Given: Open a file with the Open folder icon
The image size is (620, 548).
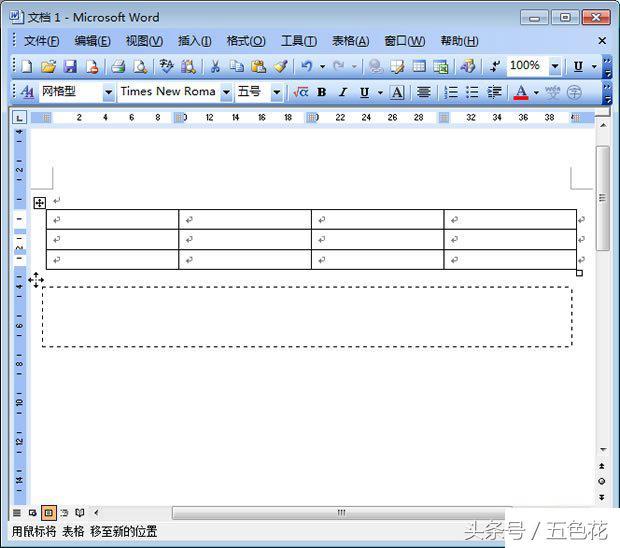Looking at the screenshot, I should pyautogui.click(x=48, y=66).
